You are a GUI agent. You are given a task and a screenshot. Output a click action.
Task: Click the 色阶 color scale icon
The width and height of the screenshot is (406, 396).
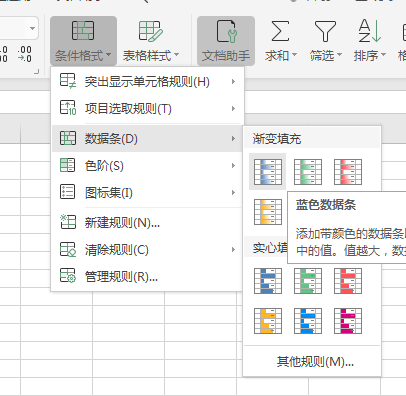click(x=68, y=165)
